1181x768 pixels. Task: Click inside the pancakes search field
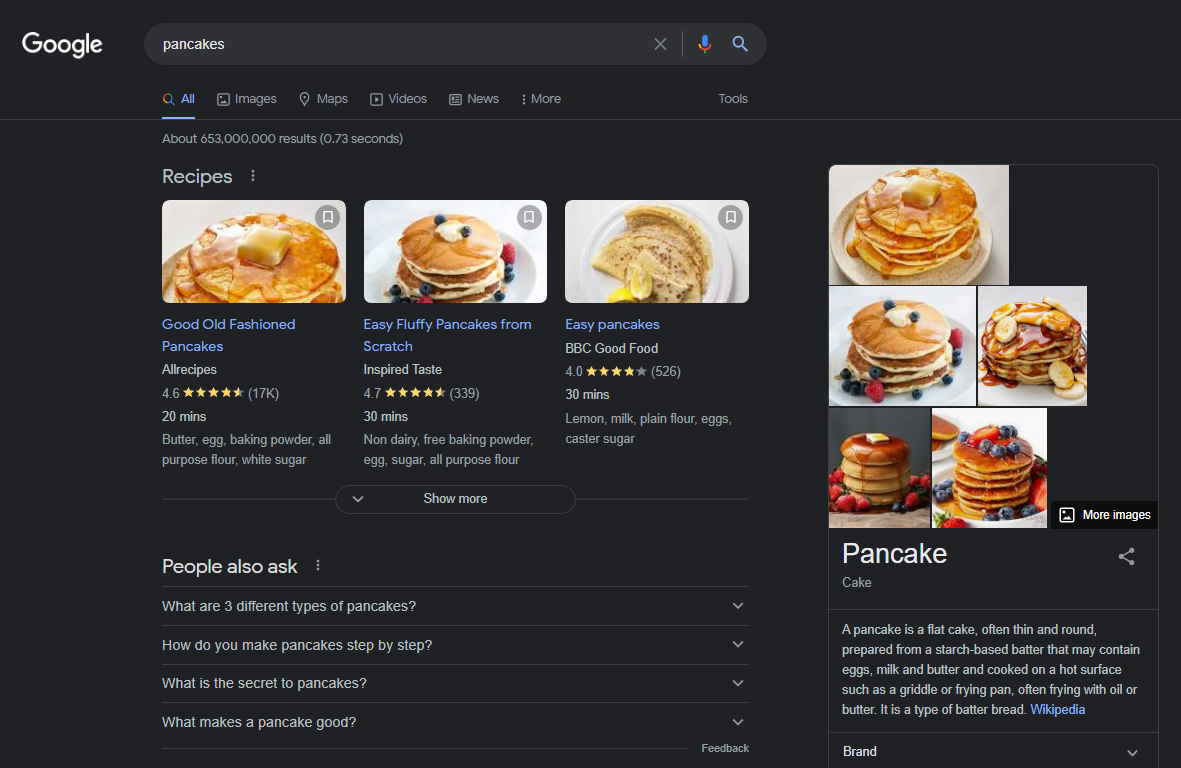coord(399,44)
